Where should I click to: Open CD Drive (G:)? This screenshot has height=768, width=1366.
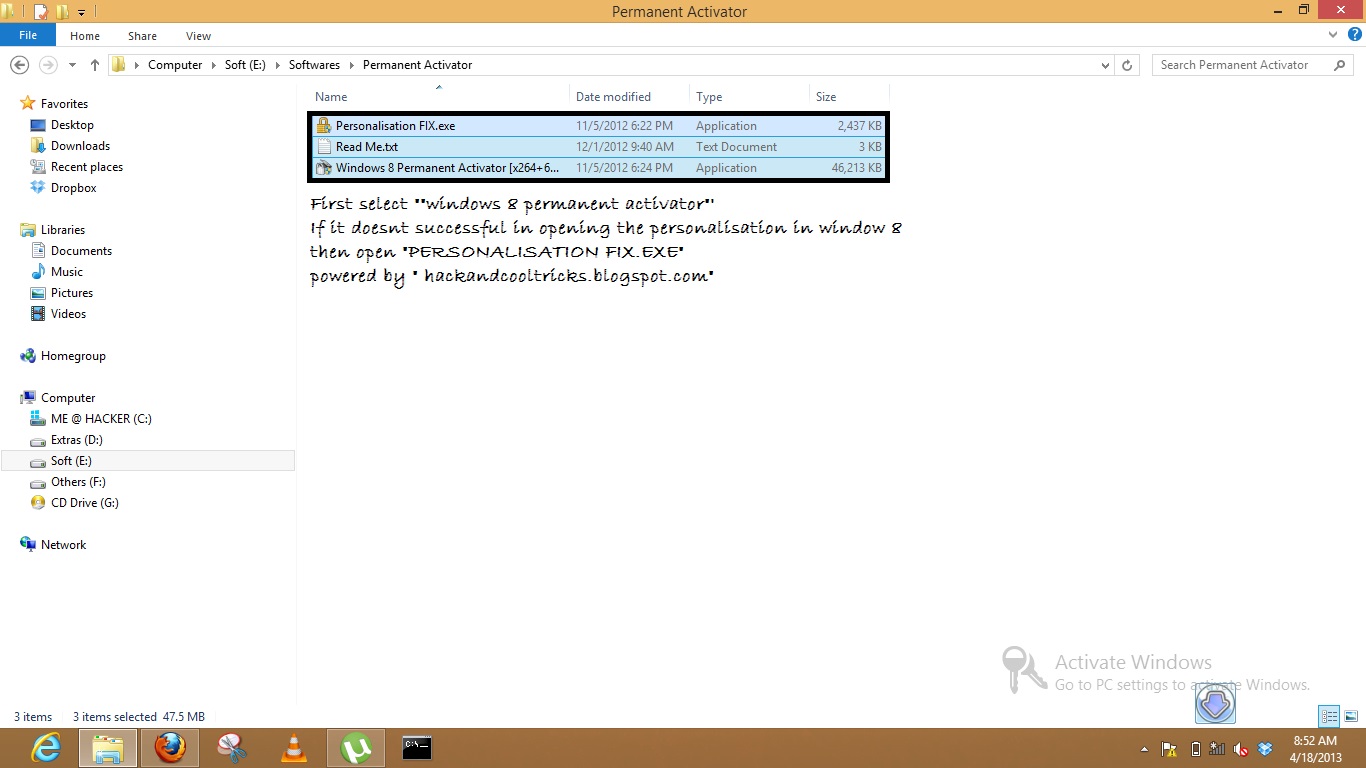click(84, 503)
